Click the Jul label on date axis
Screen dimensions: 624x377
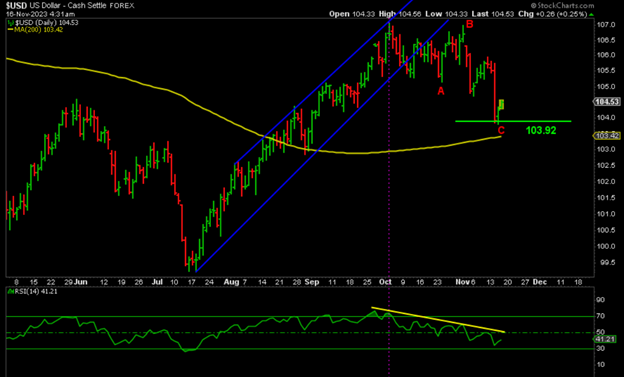158,282
